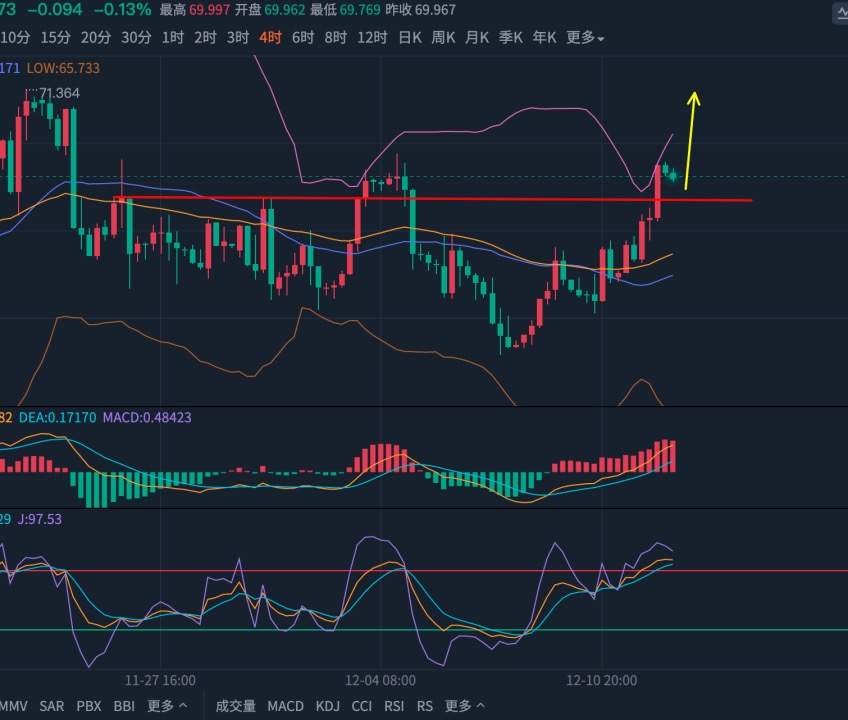
Task: Select the CCI indicator
Action: (362, 706)
